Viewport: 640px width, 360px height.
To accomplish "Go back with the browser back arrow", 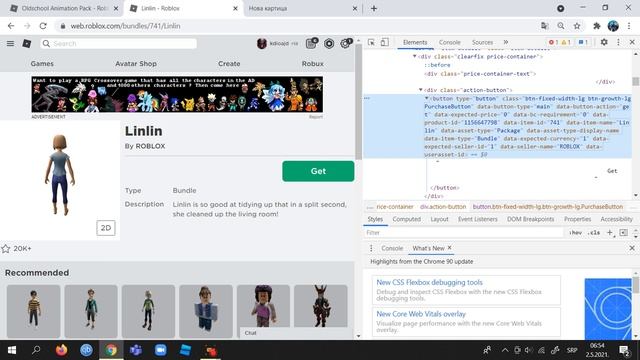I will click(x=11, y=26).
